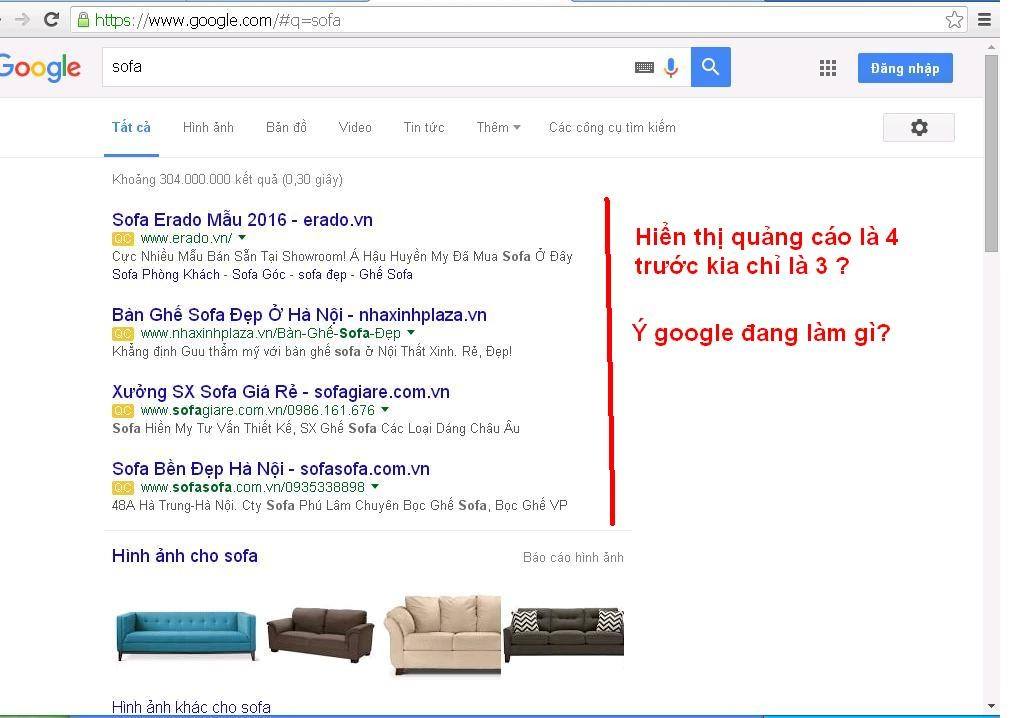Expand dropdown arrow next to www.erado.vn
This screenshot has width=1024, height=718.
(242, 238)
